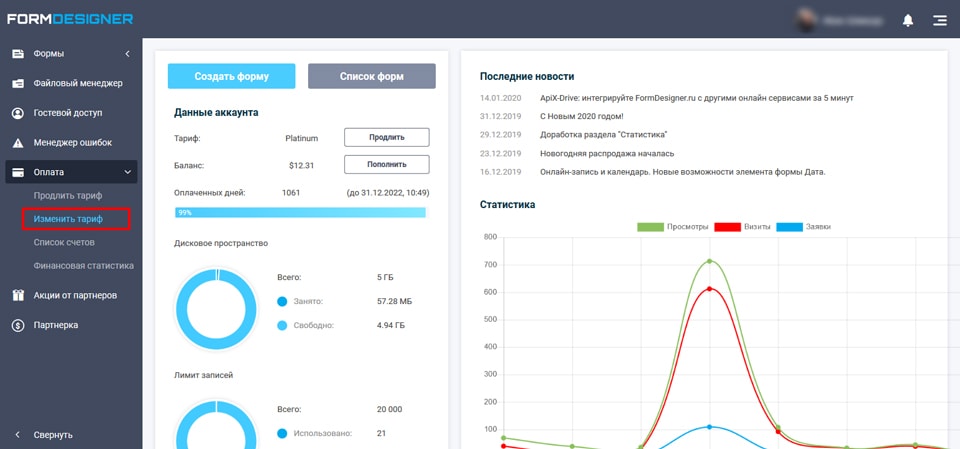Viewport: 960px width, 449px height.
Task: Toggle Заявки series in chart legend
Action: click(x=804, y=227)
